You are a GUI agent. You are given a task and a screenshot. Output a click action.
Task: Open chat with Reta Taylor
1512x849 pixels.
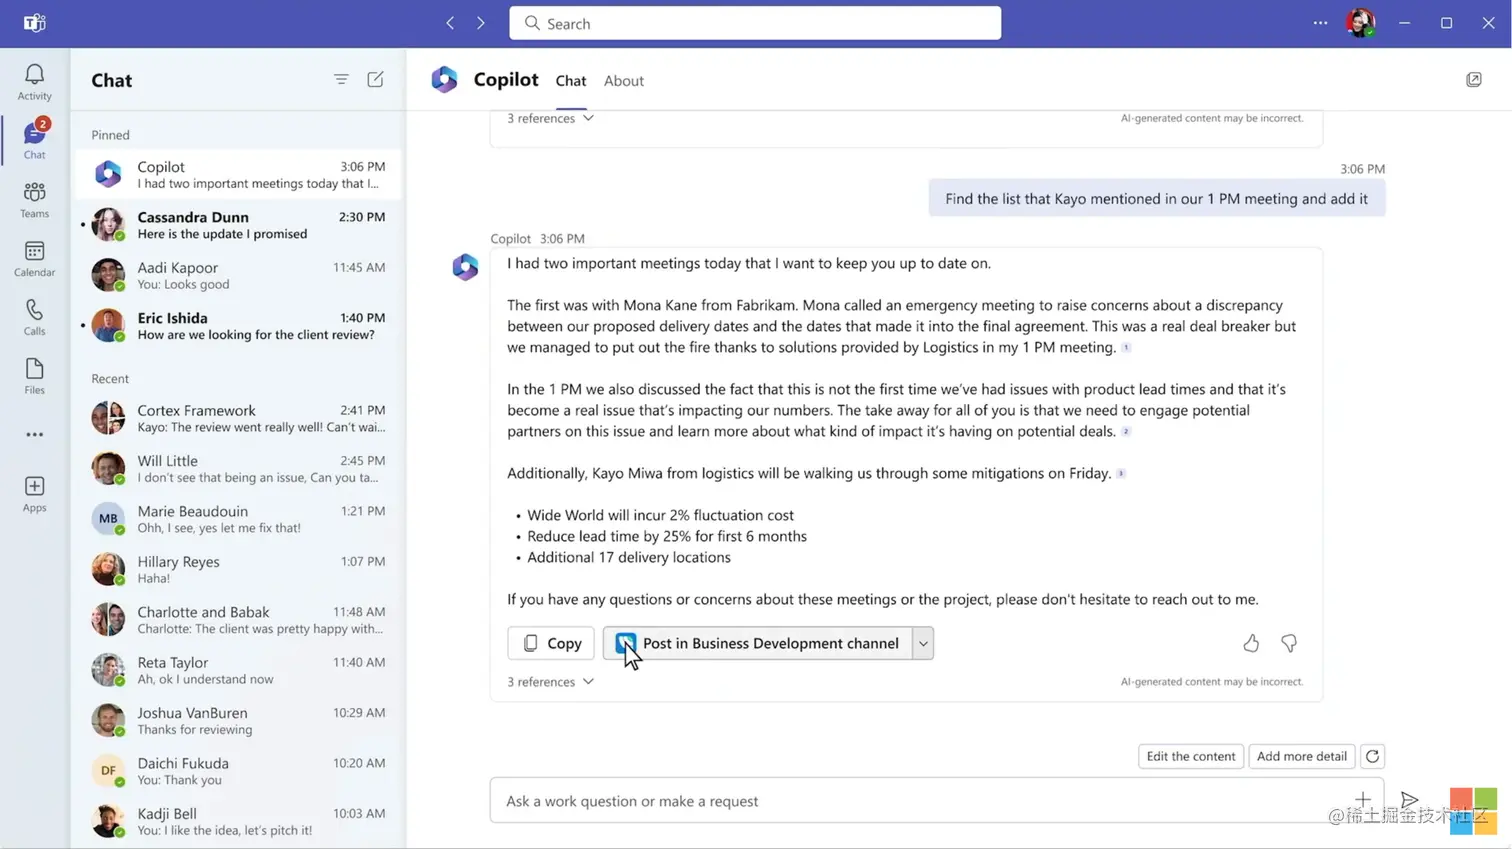pyautogui.click(x=239, y=670)
